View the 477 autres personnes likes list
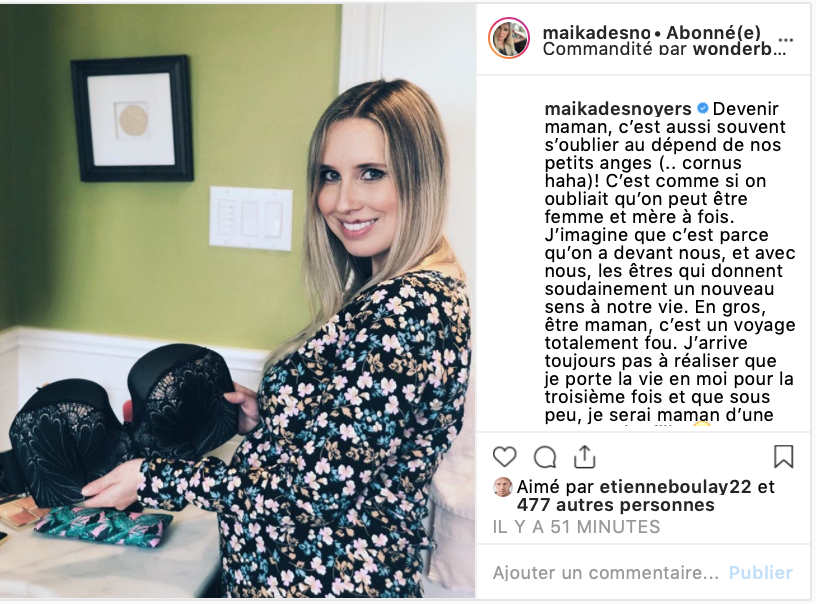This screenshot has width=816, height=604. (x=615, y=505)
